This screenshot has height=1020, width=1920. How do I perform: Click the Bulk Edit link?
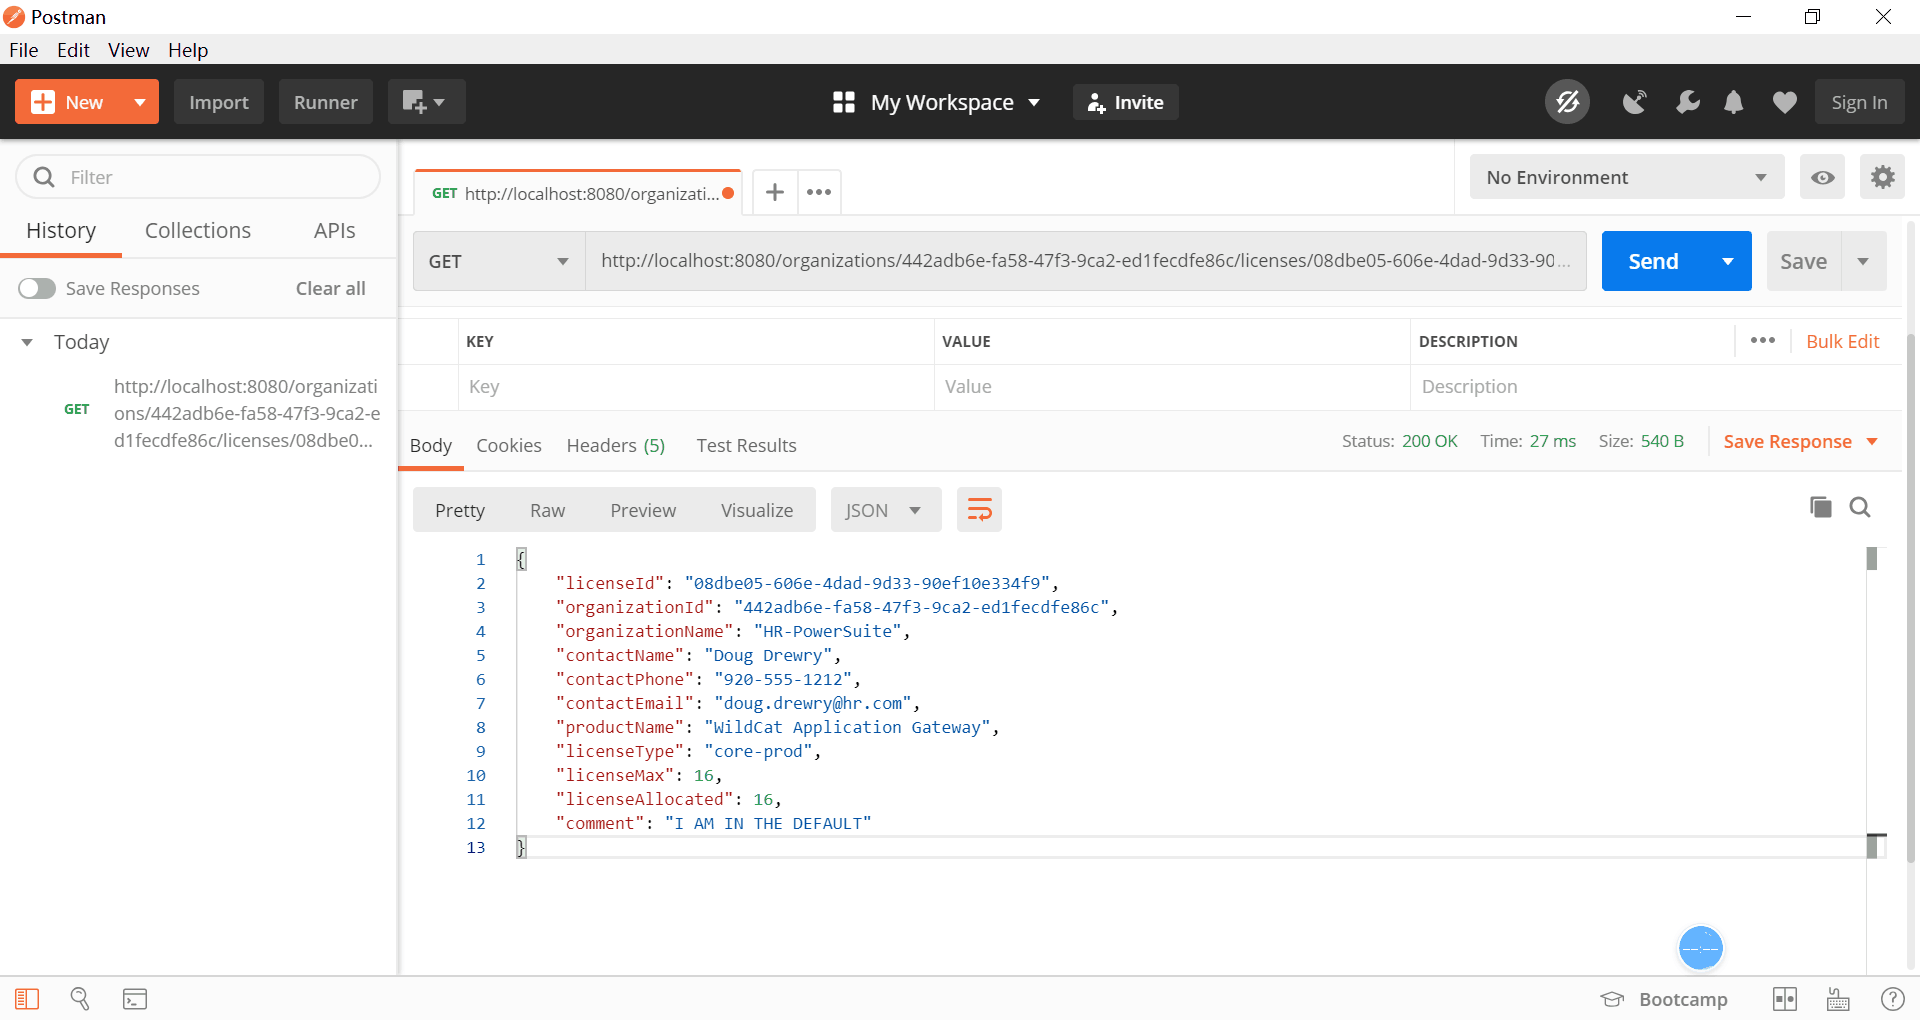click(x=1842, y=341)
